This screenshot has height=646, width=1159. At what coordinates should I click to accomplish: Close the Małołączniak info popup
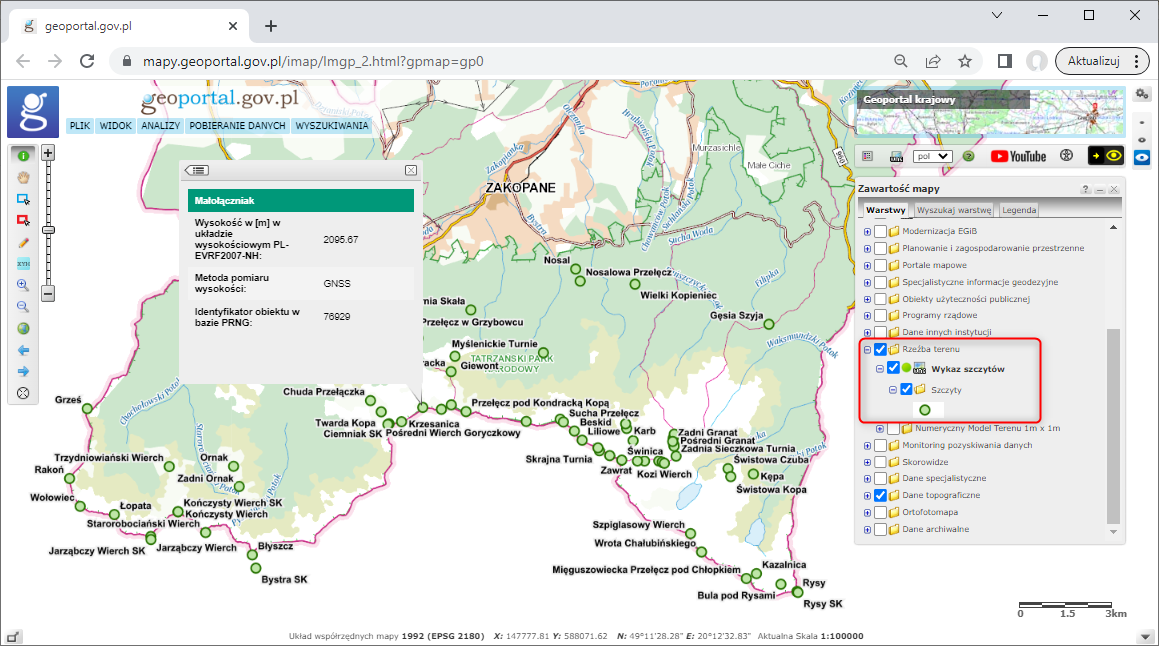[410, 171]
